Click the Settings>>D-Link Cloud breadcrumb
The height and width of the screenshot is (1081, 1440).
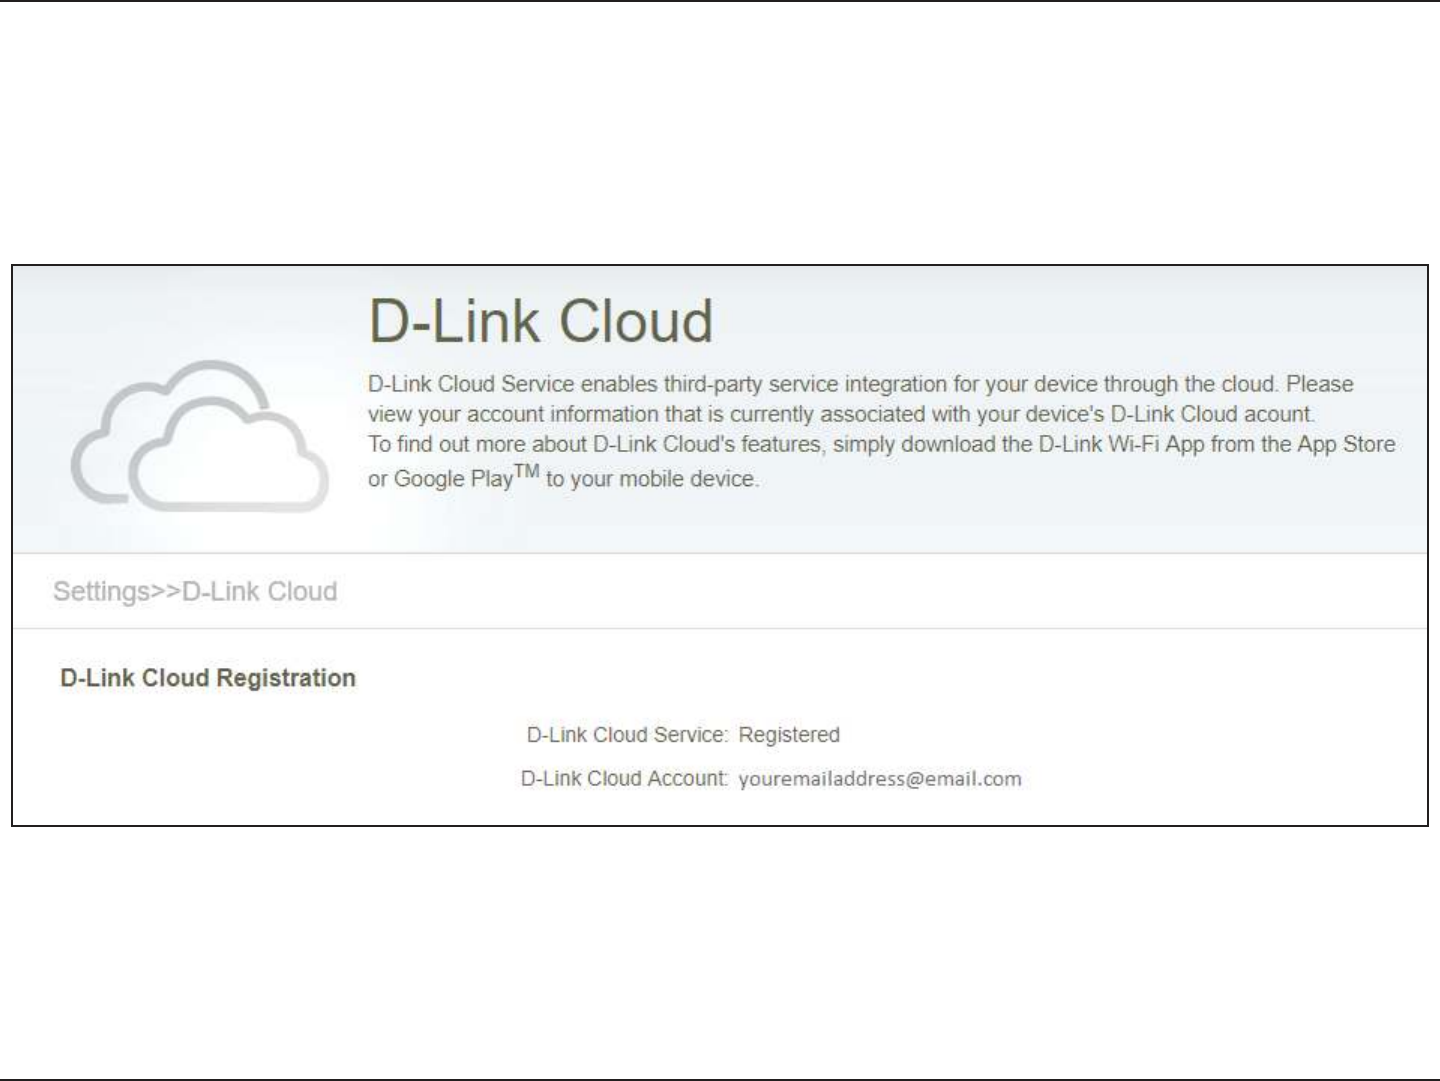(195, 591)
